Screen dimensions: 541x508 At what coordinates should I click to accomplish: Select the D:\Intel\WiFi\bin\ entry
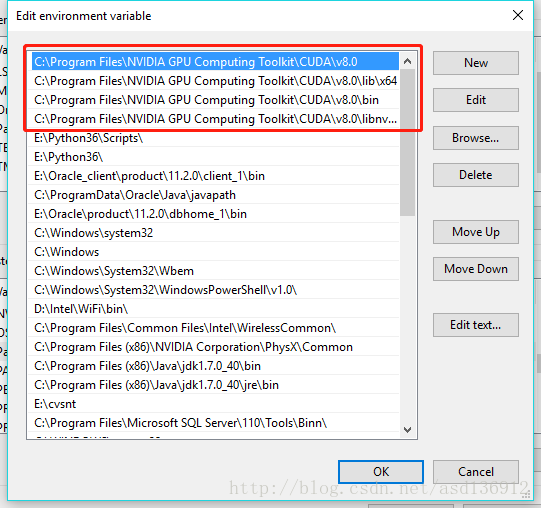click(214, 309)
